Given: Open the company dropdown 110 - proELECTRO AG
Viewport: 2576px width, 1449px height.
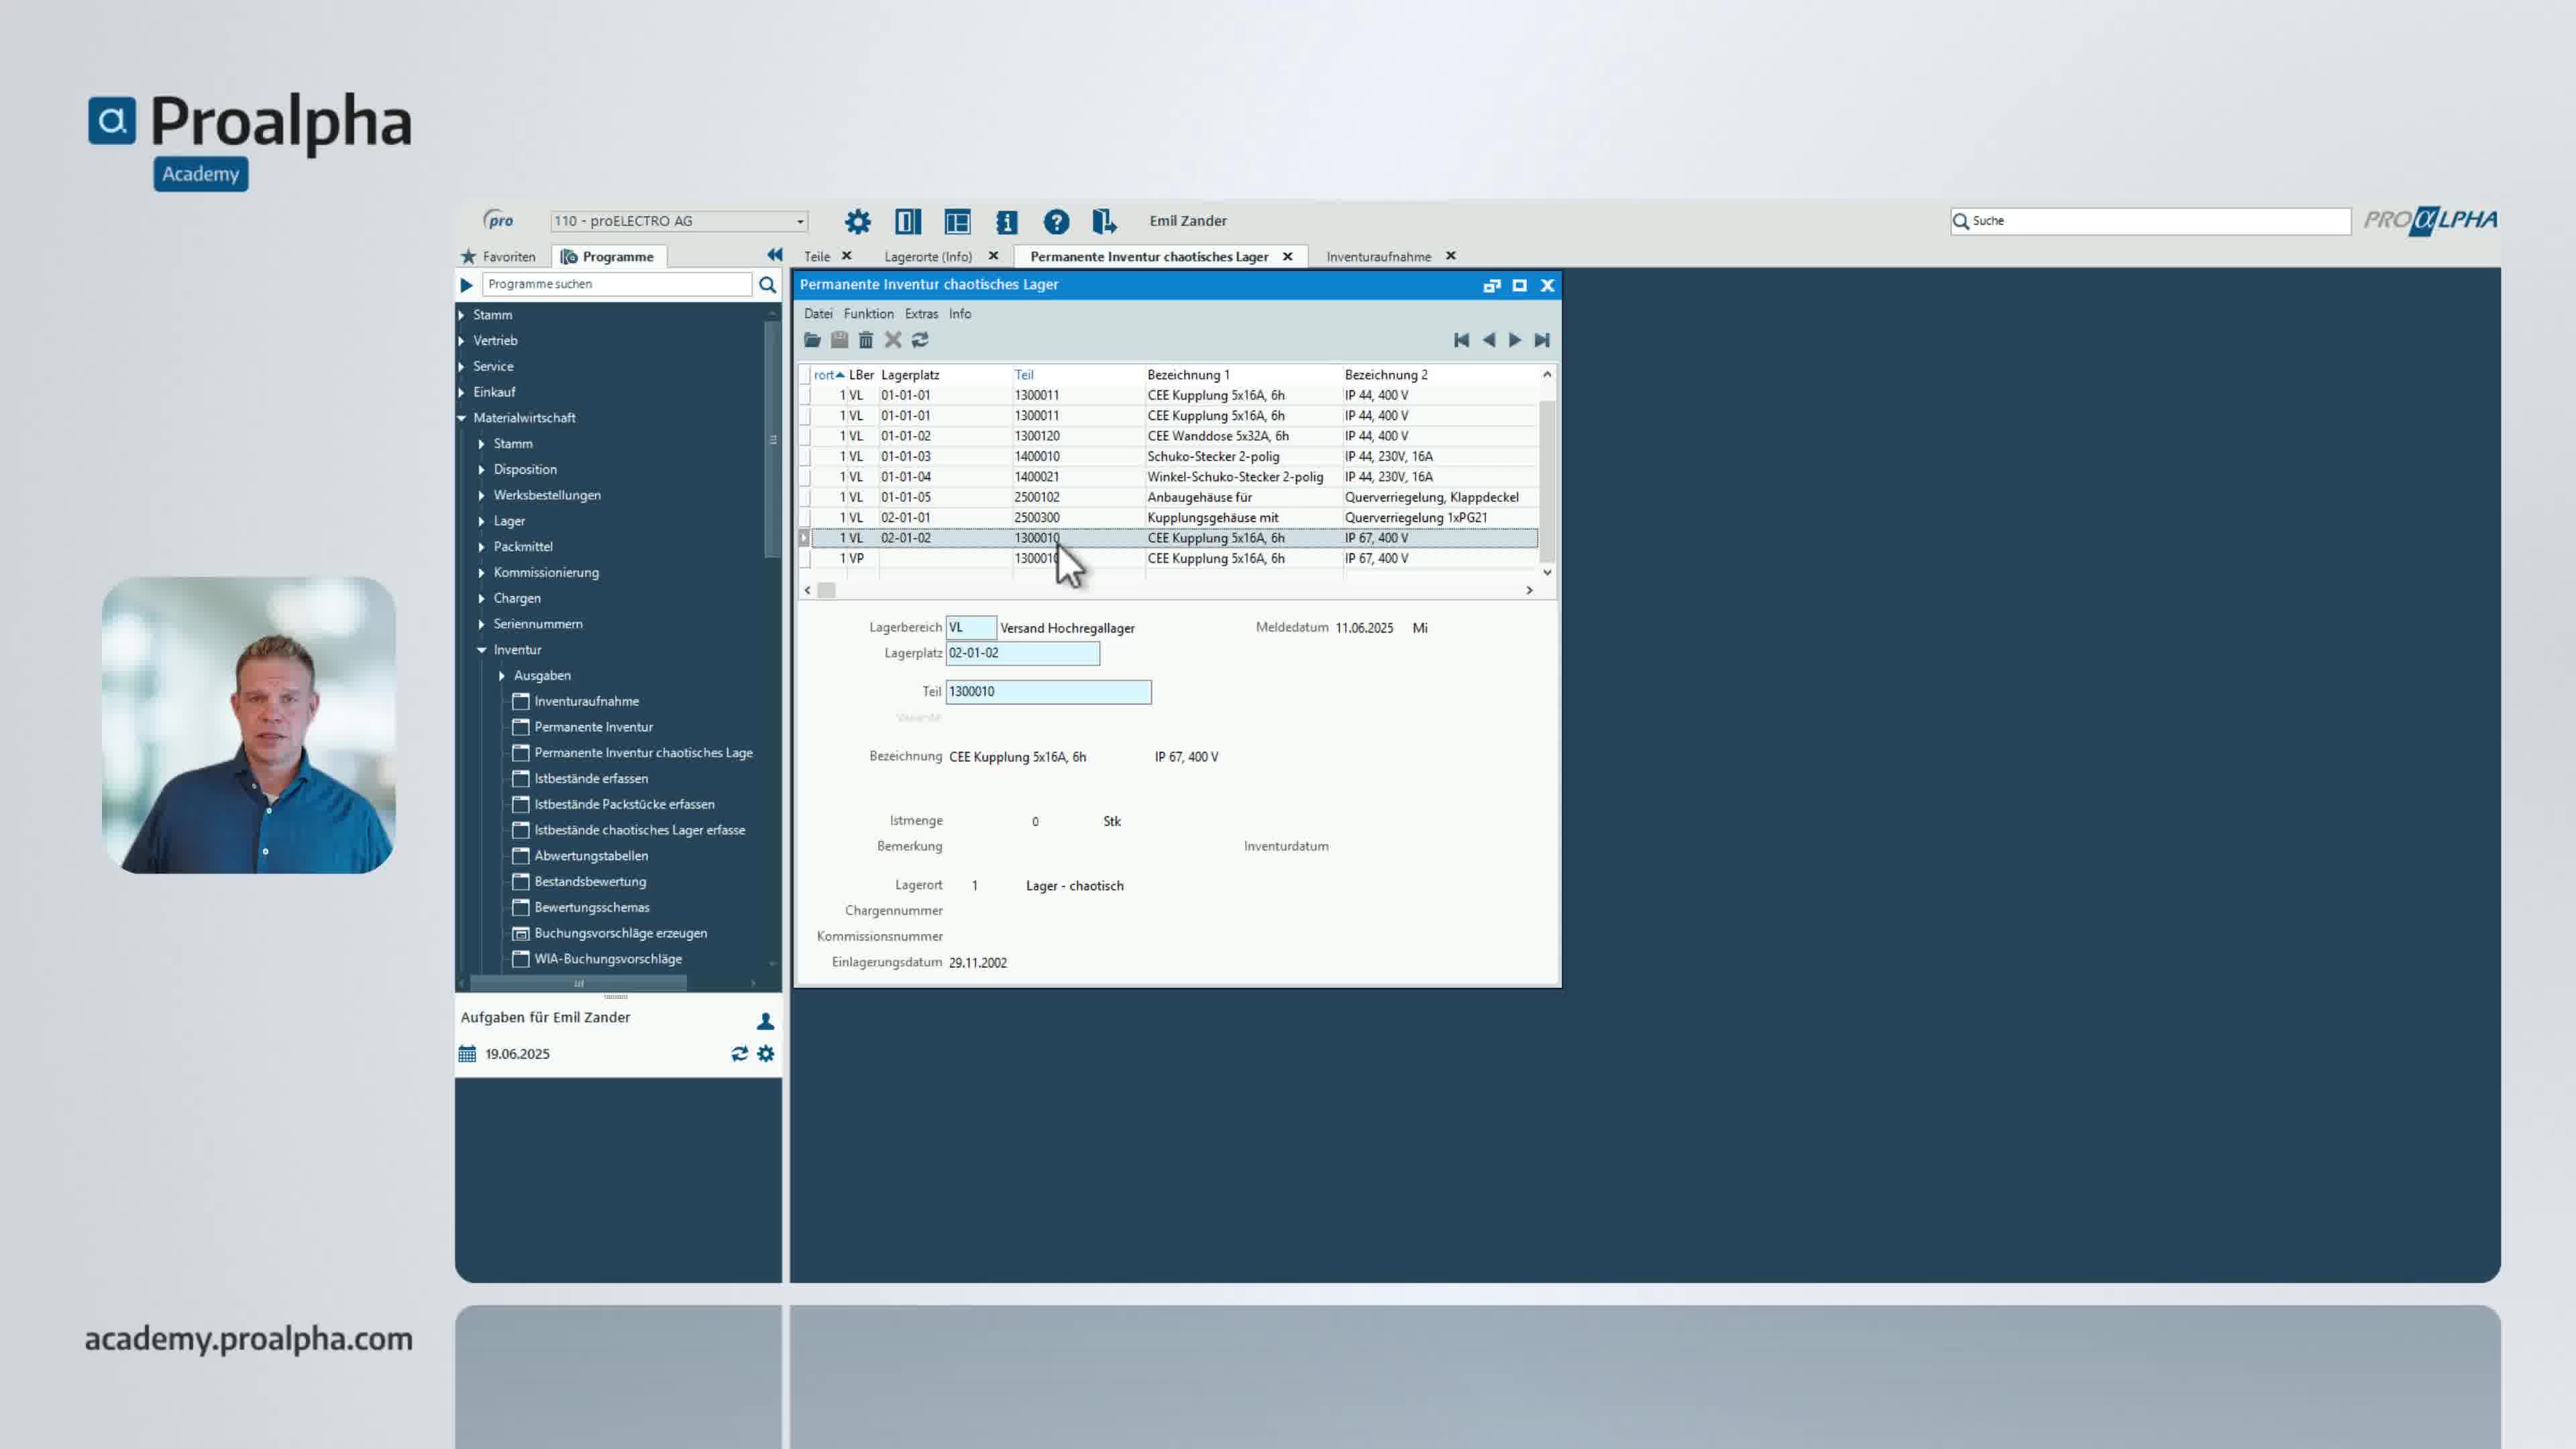Looking at the screenshot, I should (799, 221).
